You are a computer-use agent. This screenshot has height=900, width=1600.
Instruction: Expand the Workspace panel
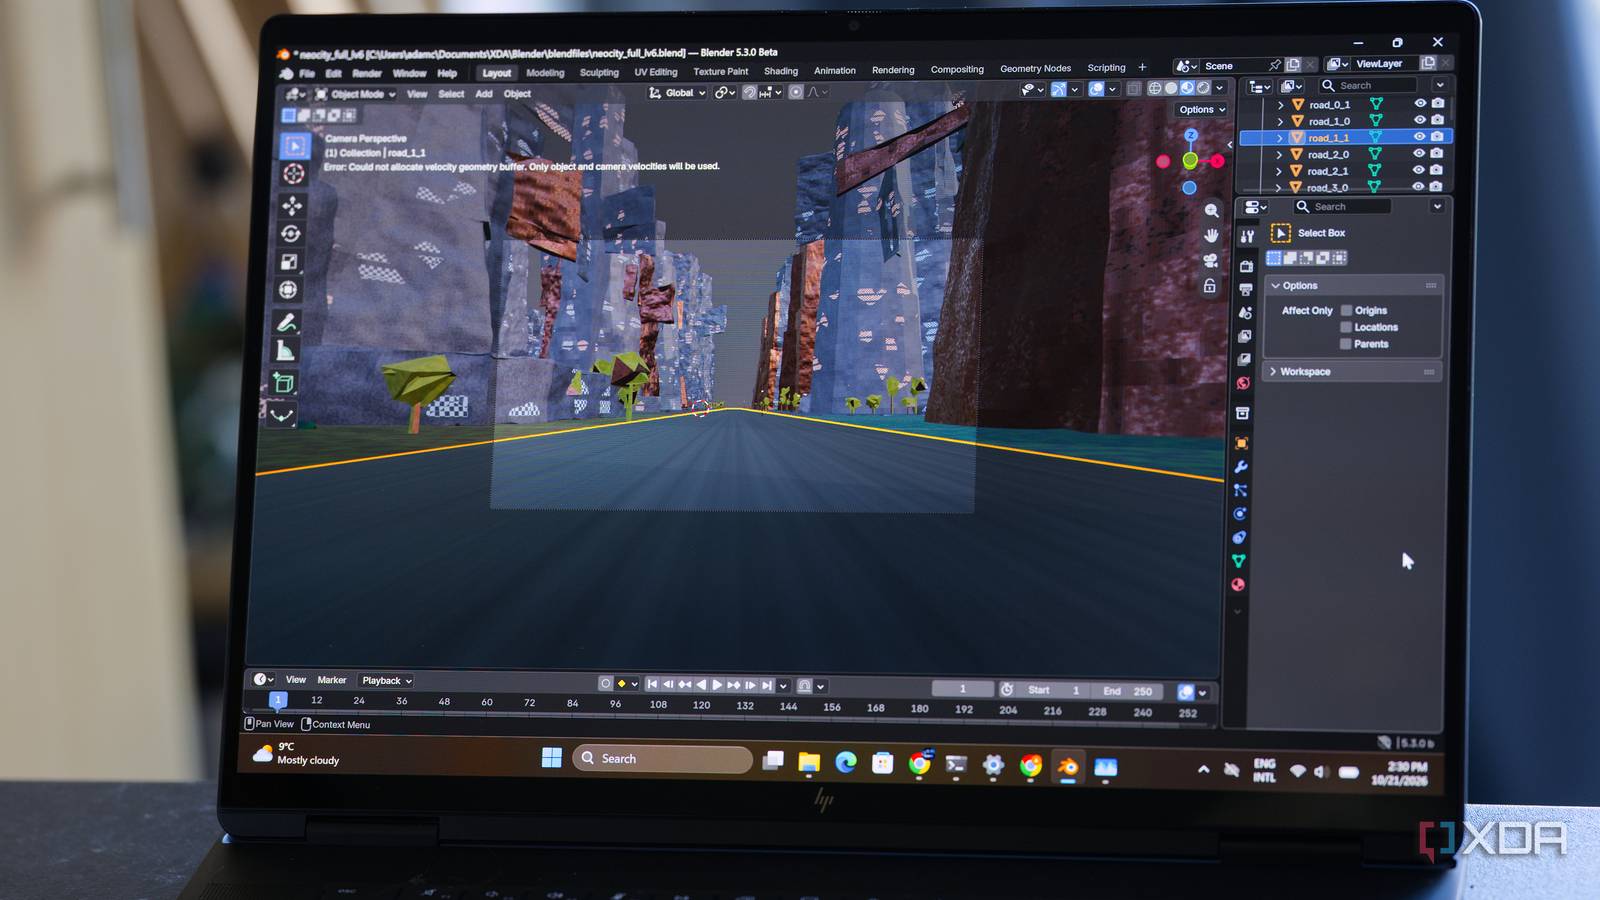[x=1352, y=372]
